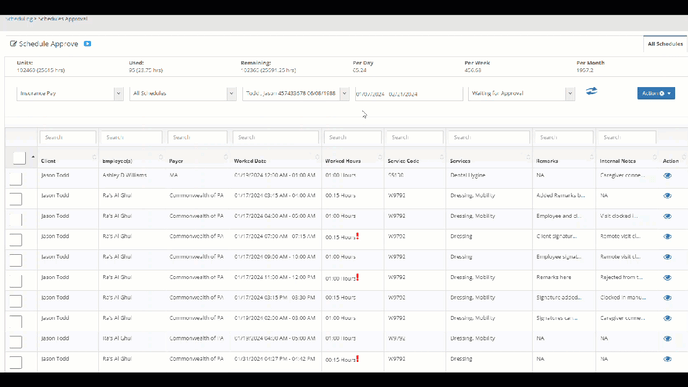Click sort arrows on Service Code column header
The image size is (688, 387).
coord(442,157)
